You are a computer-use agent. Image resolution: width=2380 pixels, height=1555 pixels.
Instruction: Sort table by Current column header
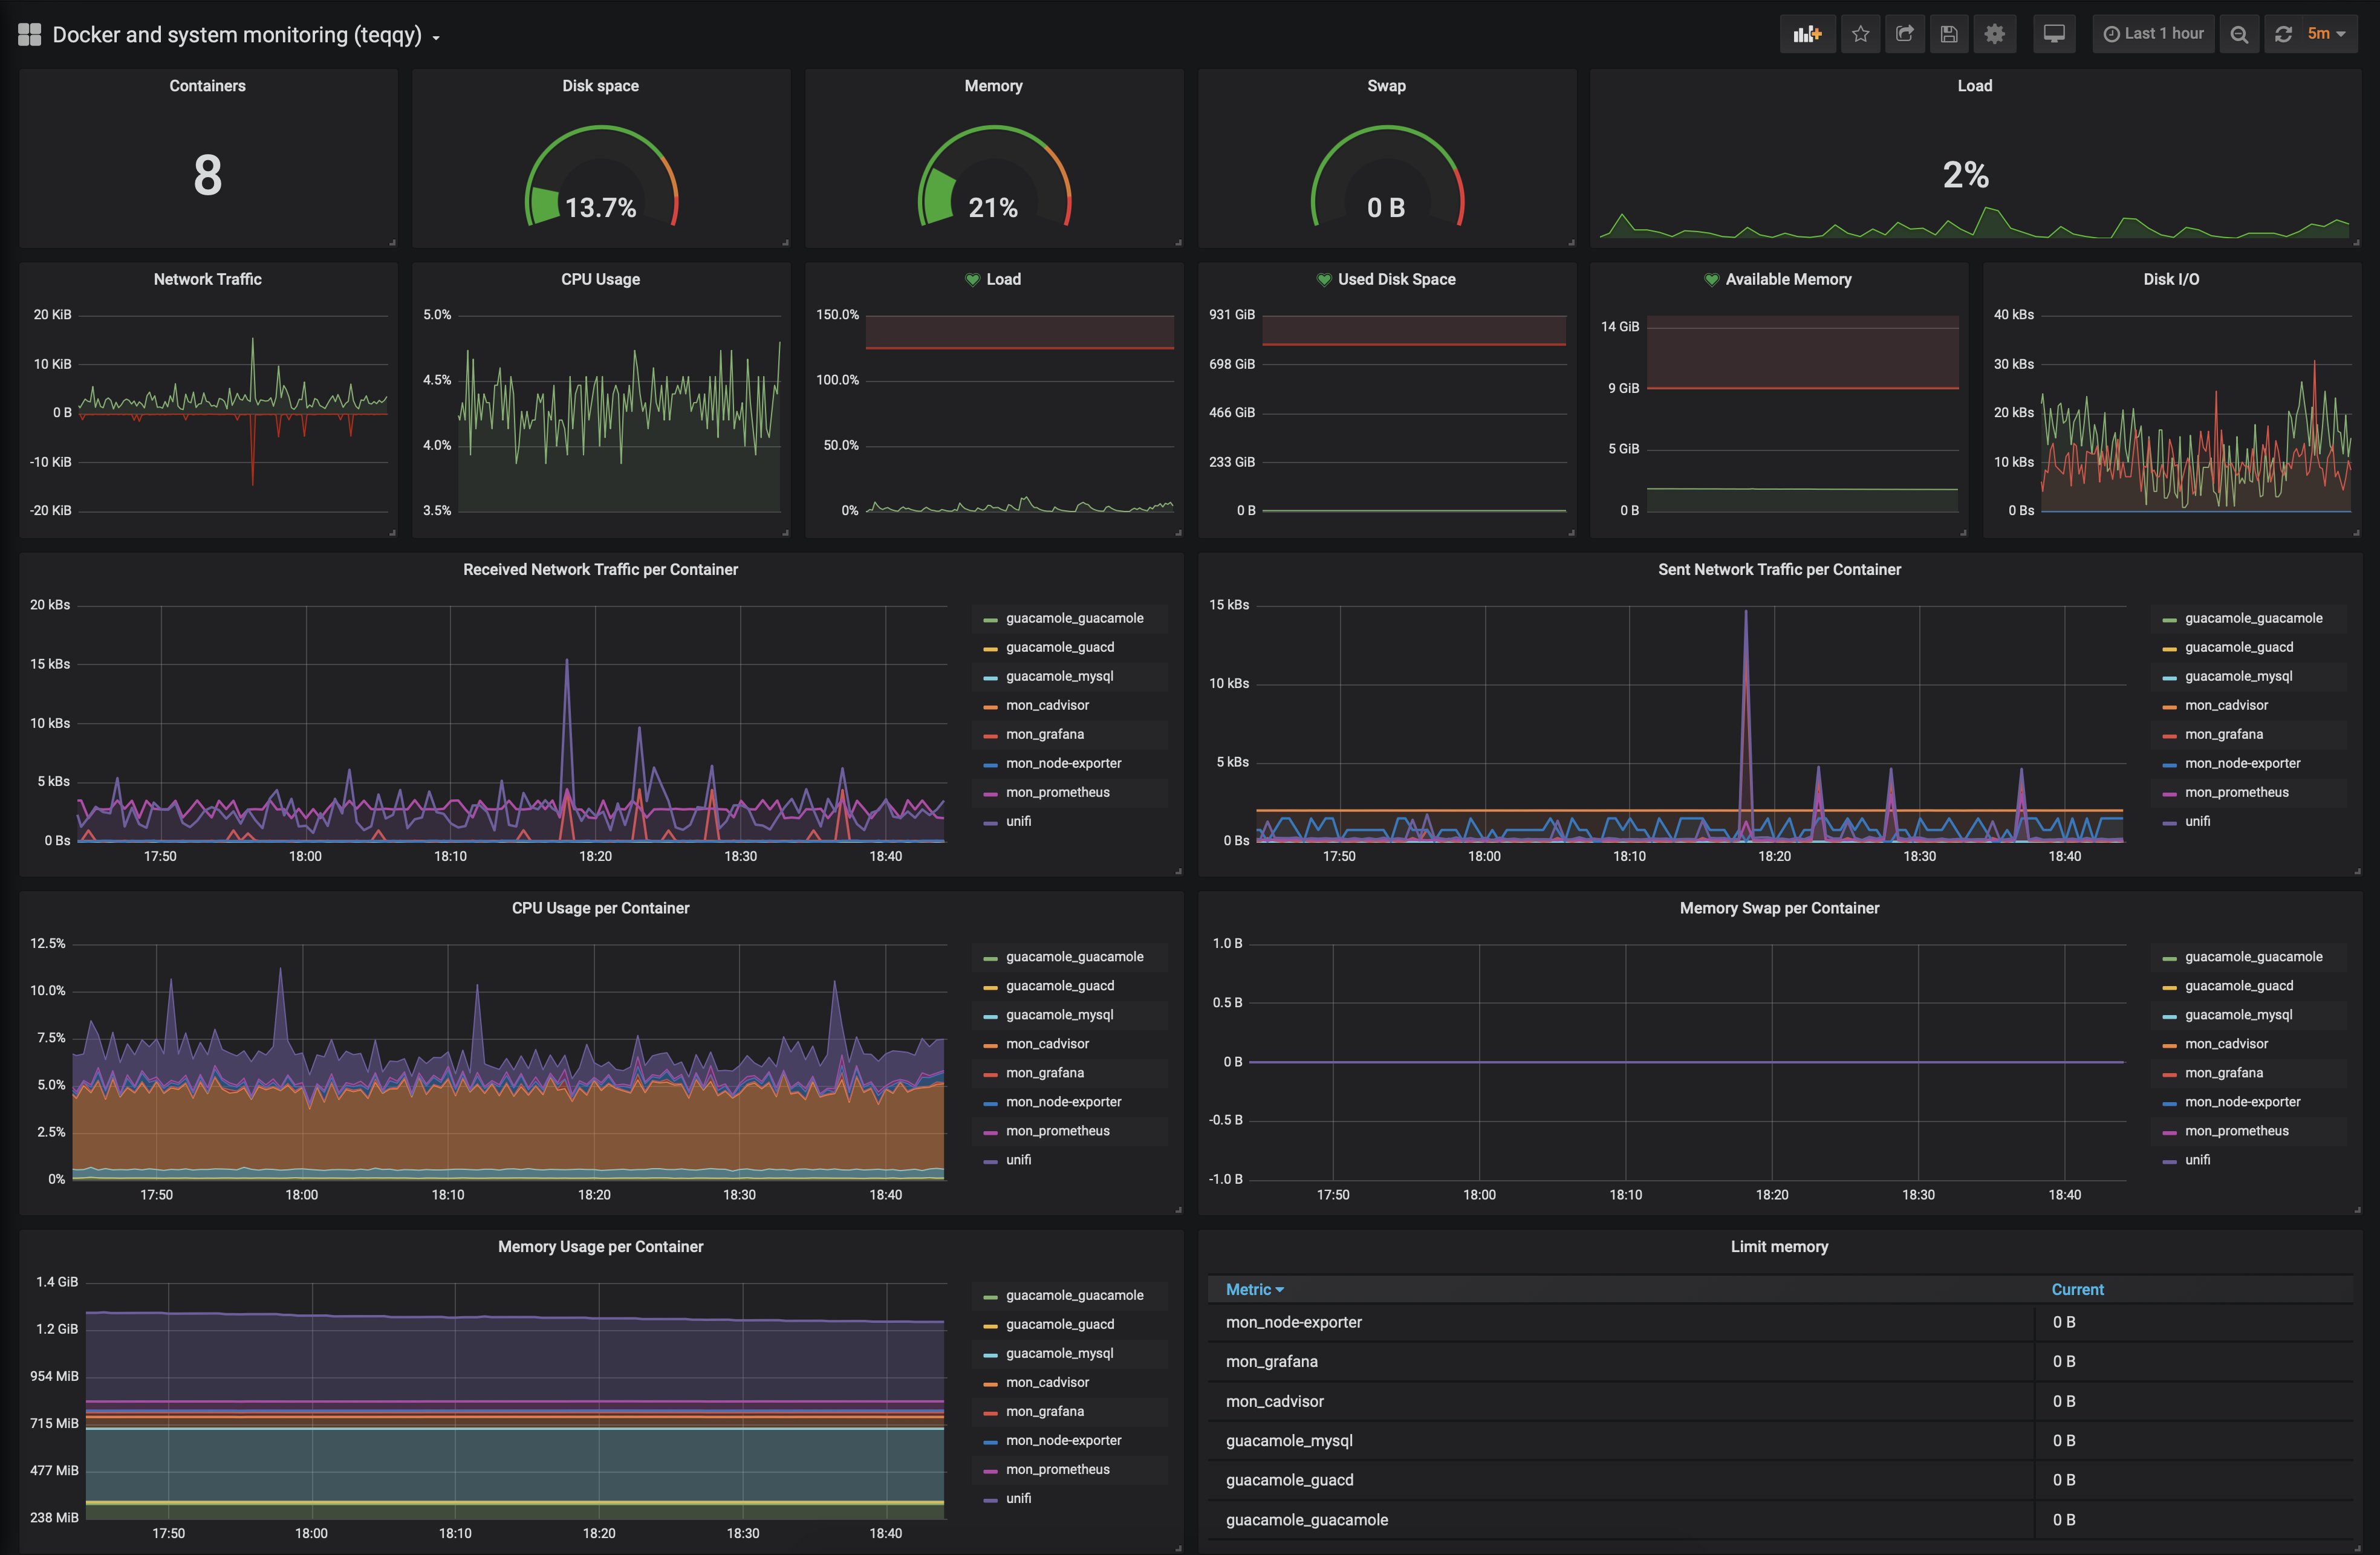coord(2077,1290)
